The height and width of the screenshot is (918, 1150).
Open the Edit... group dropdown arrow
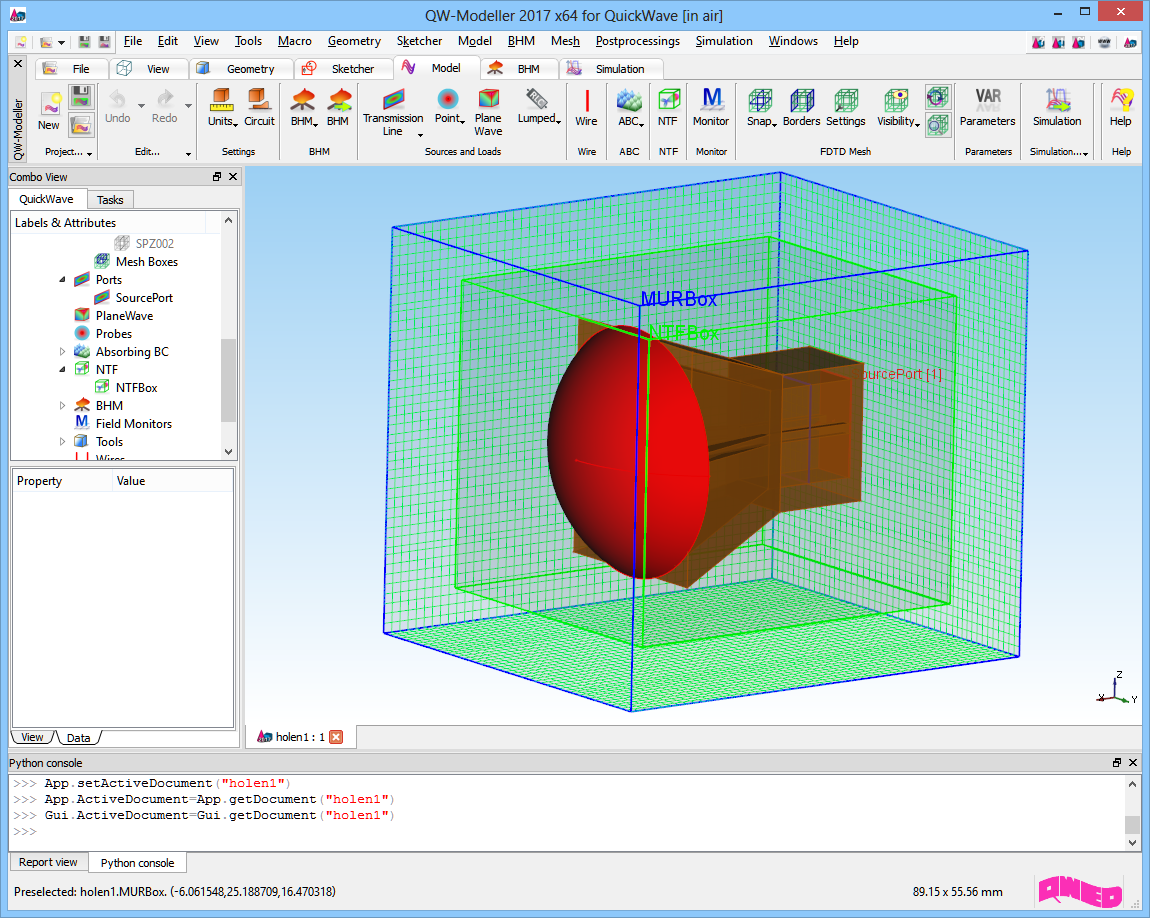tap(188, 153)
